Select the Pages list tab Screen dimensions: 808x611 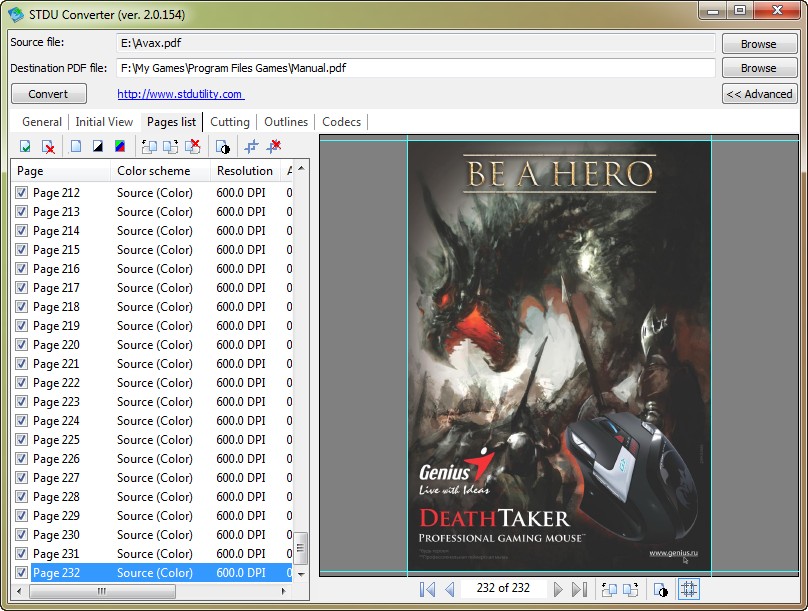coord(172,122)
